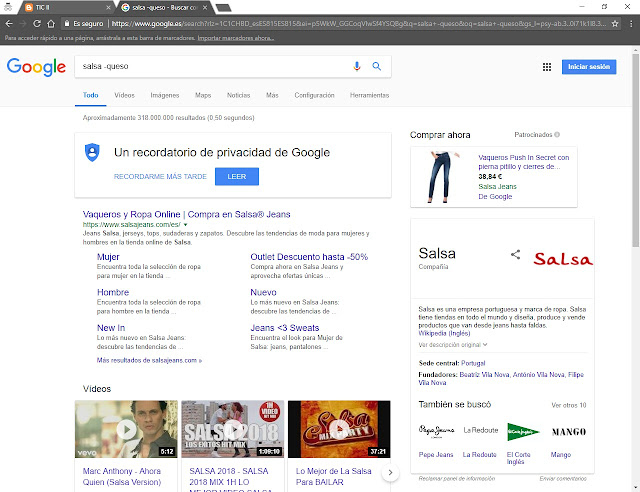
Task: Click the MANGO logo image
Action: tap(569, 432)
